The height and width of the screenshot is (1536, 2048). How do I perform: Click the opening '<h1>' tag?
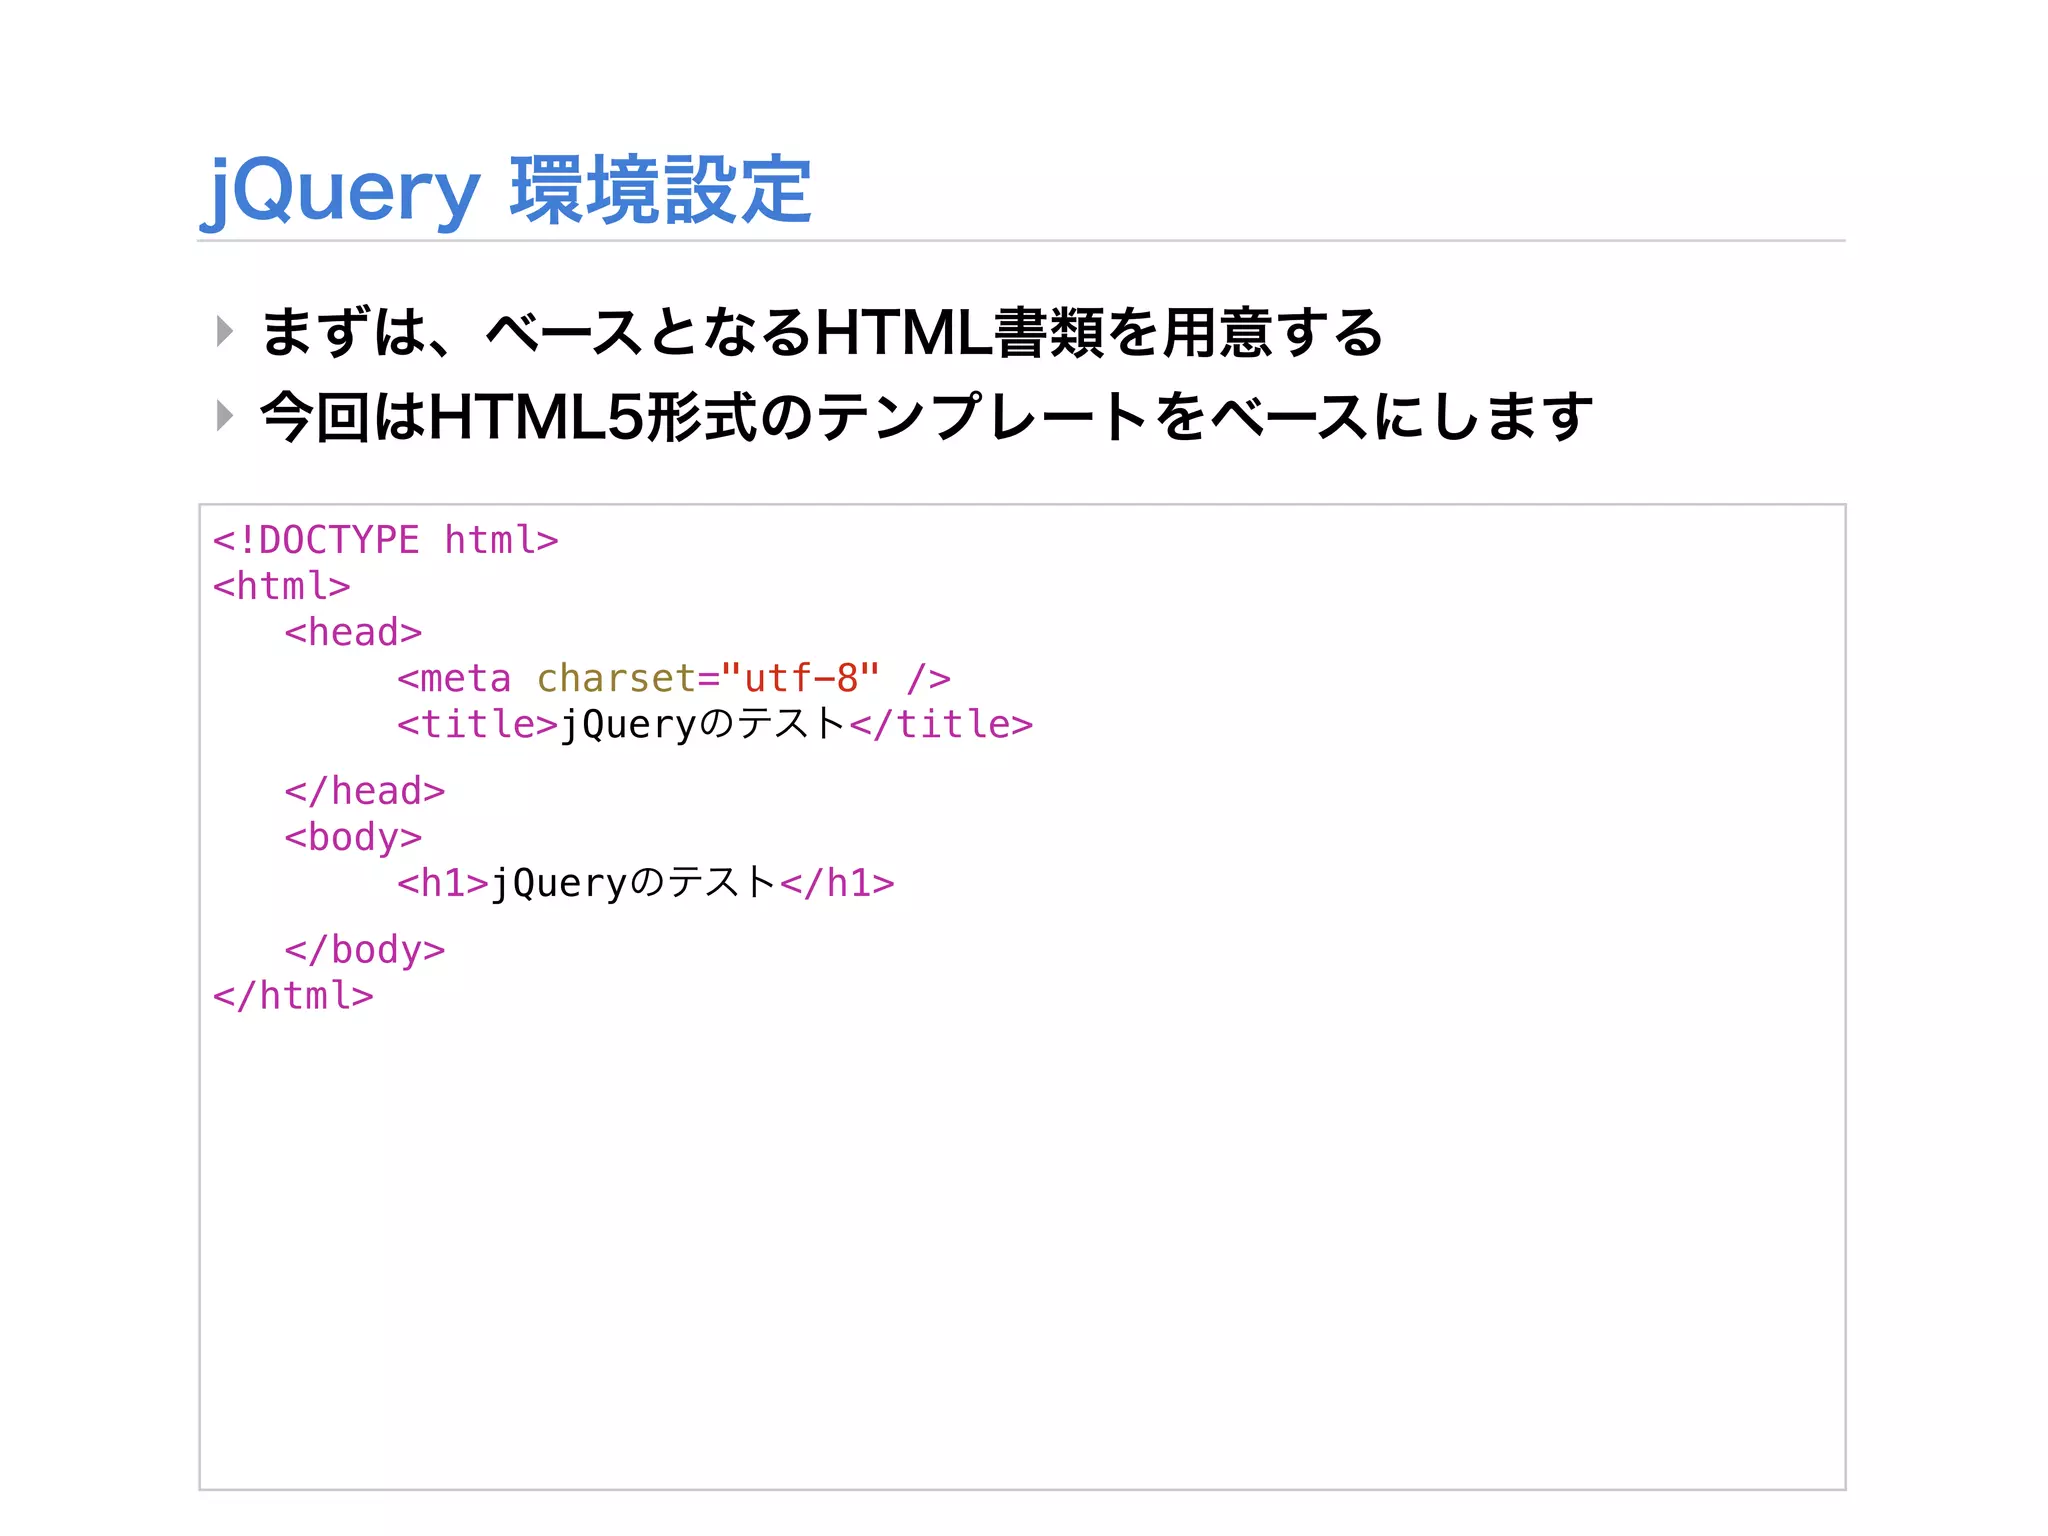[443, 884]
